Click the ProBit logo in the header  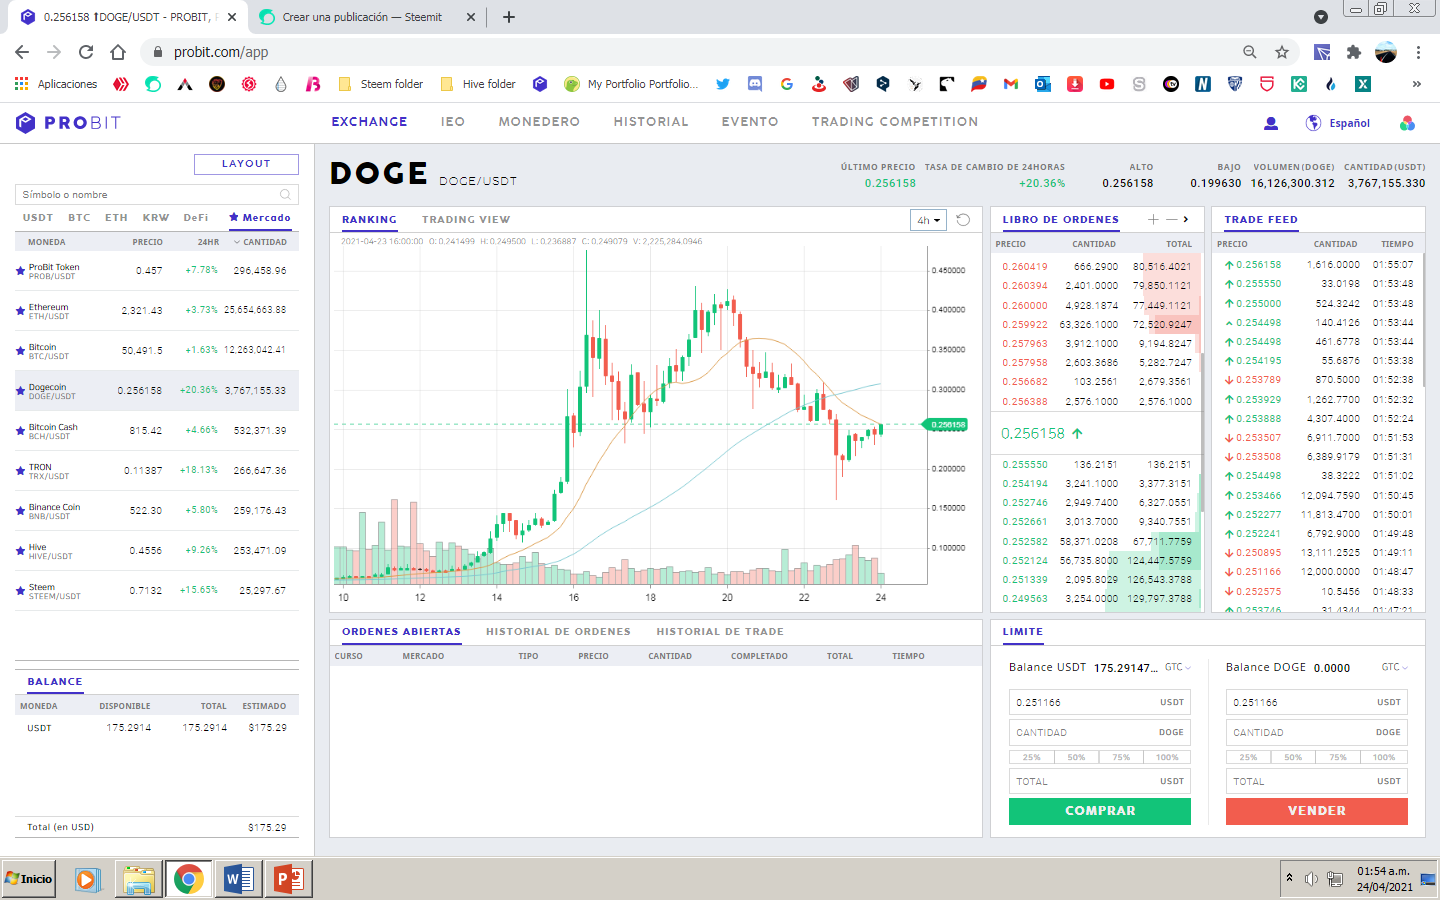tap(68, 123)
